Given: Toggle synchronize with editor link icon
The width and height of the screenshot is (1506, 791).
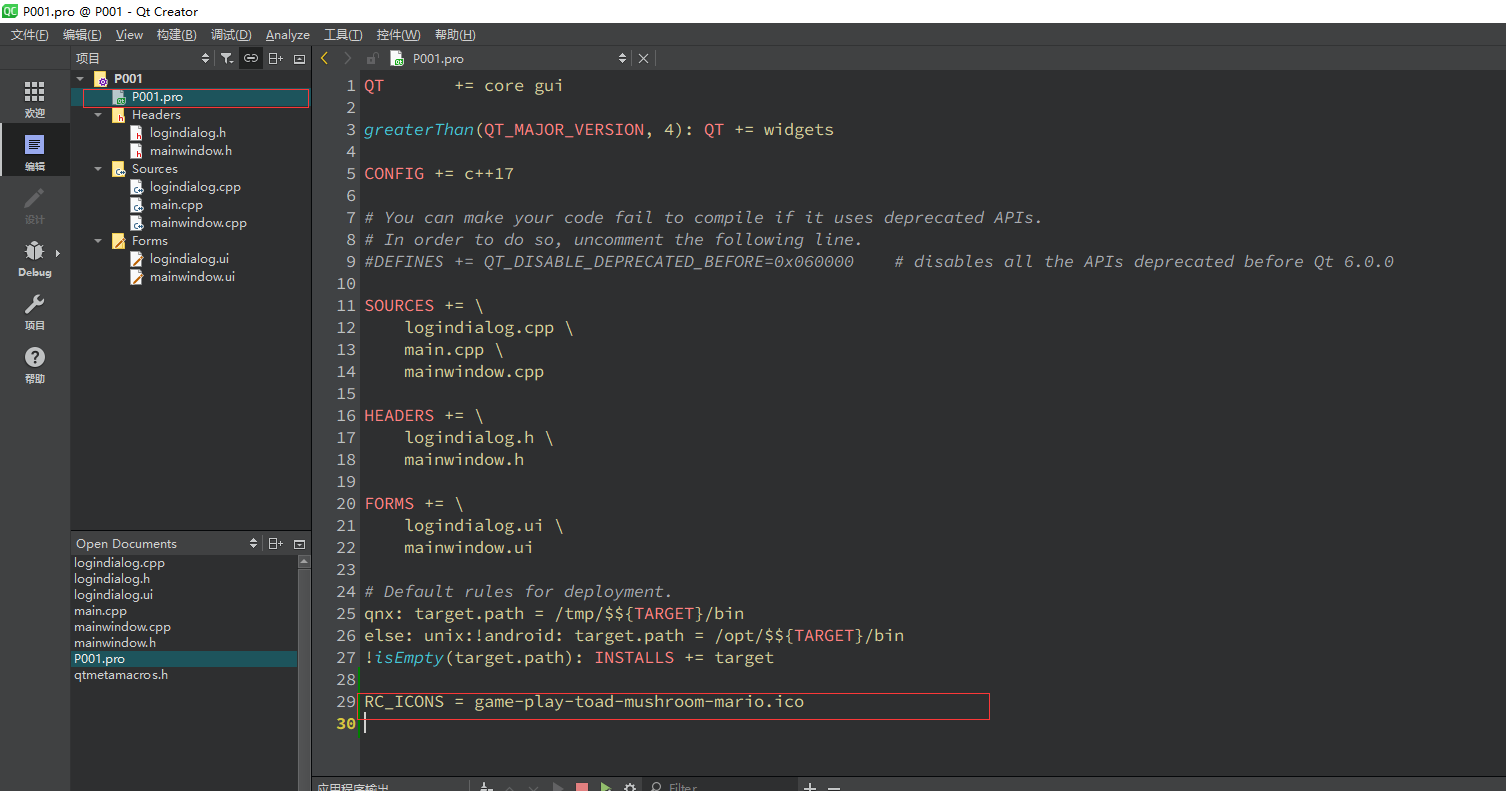Looking at the screenshot, I should [x=251, y=58].
